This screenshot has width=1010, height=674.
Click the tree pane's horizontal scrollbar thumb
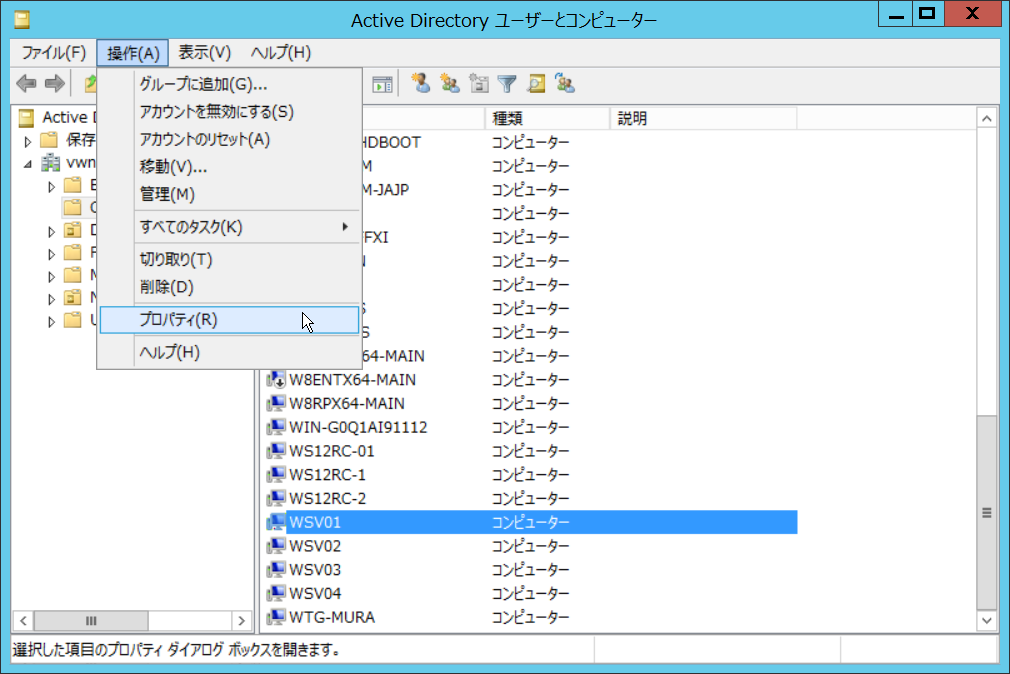(x=91, y=621)
